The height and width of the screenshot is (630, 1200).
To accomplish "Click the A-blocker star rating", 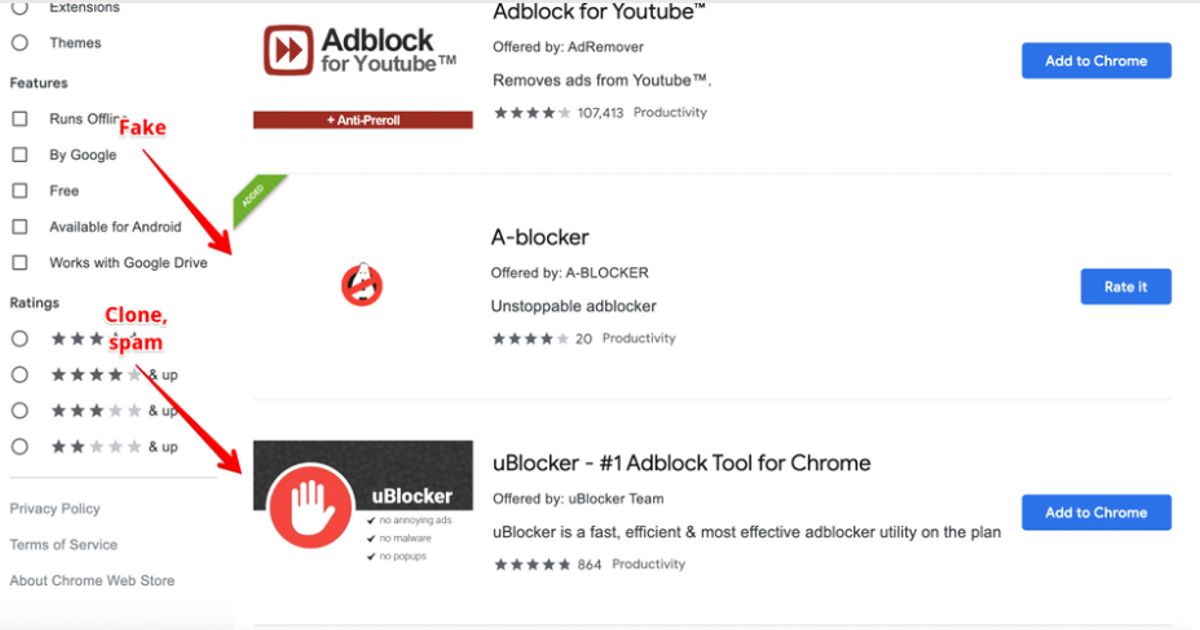I will (x=530, y=339).
